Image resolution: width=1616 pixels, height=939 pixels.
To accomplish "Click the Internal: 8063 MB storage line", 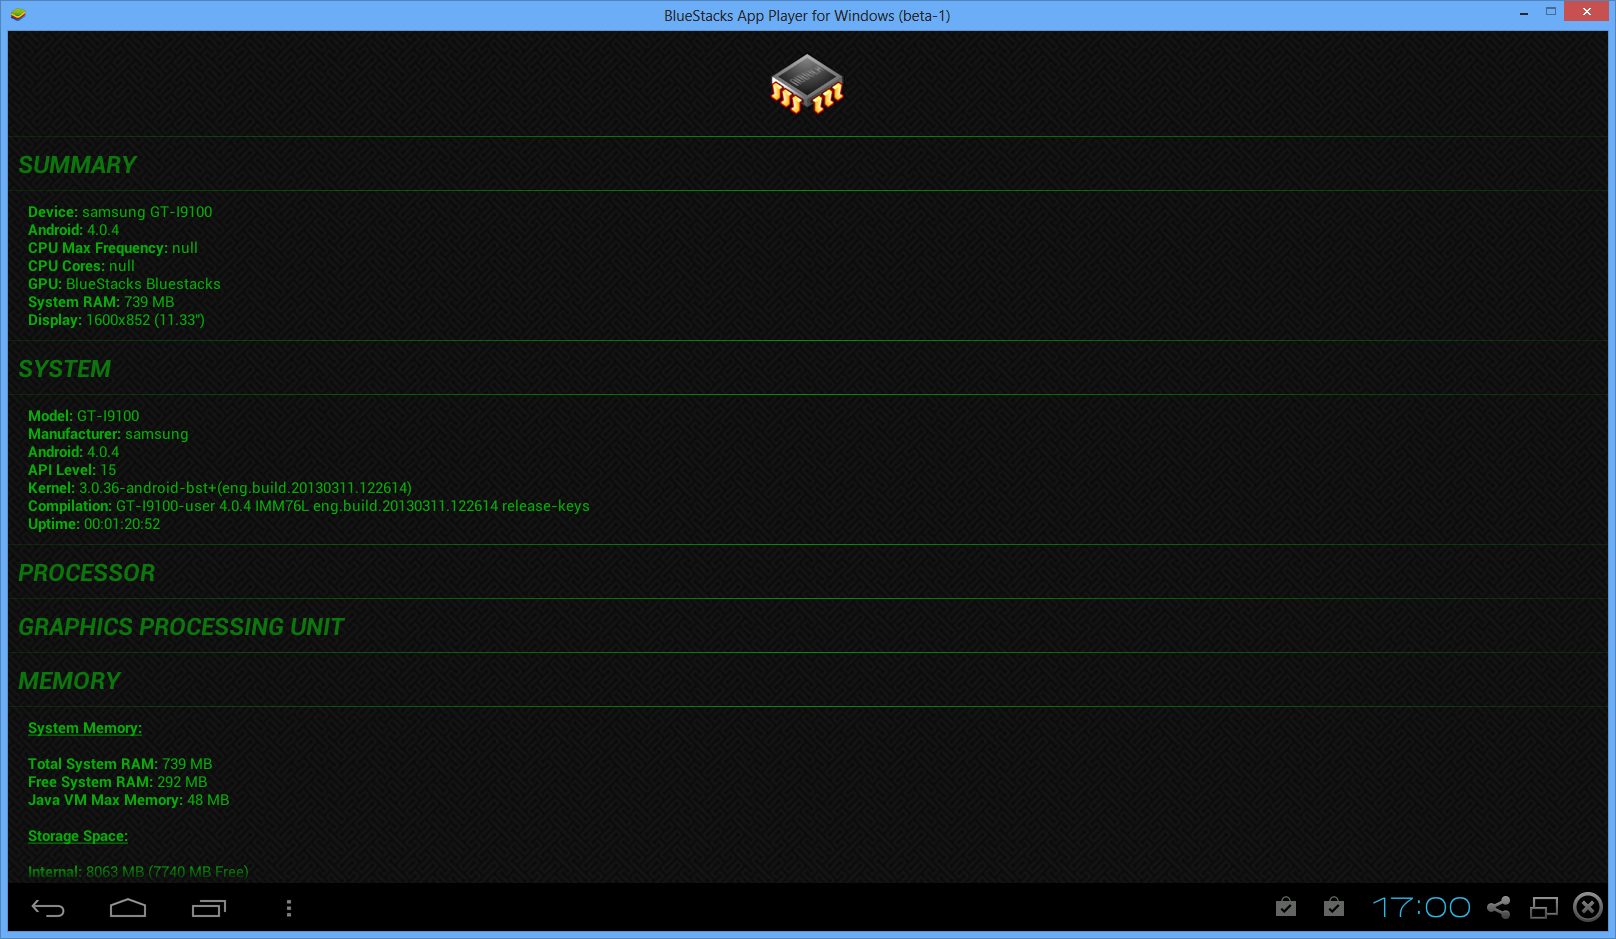I will pyautogui.click(x=138, y=872).
